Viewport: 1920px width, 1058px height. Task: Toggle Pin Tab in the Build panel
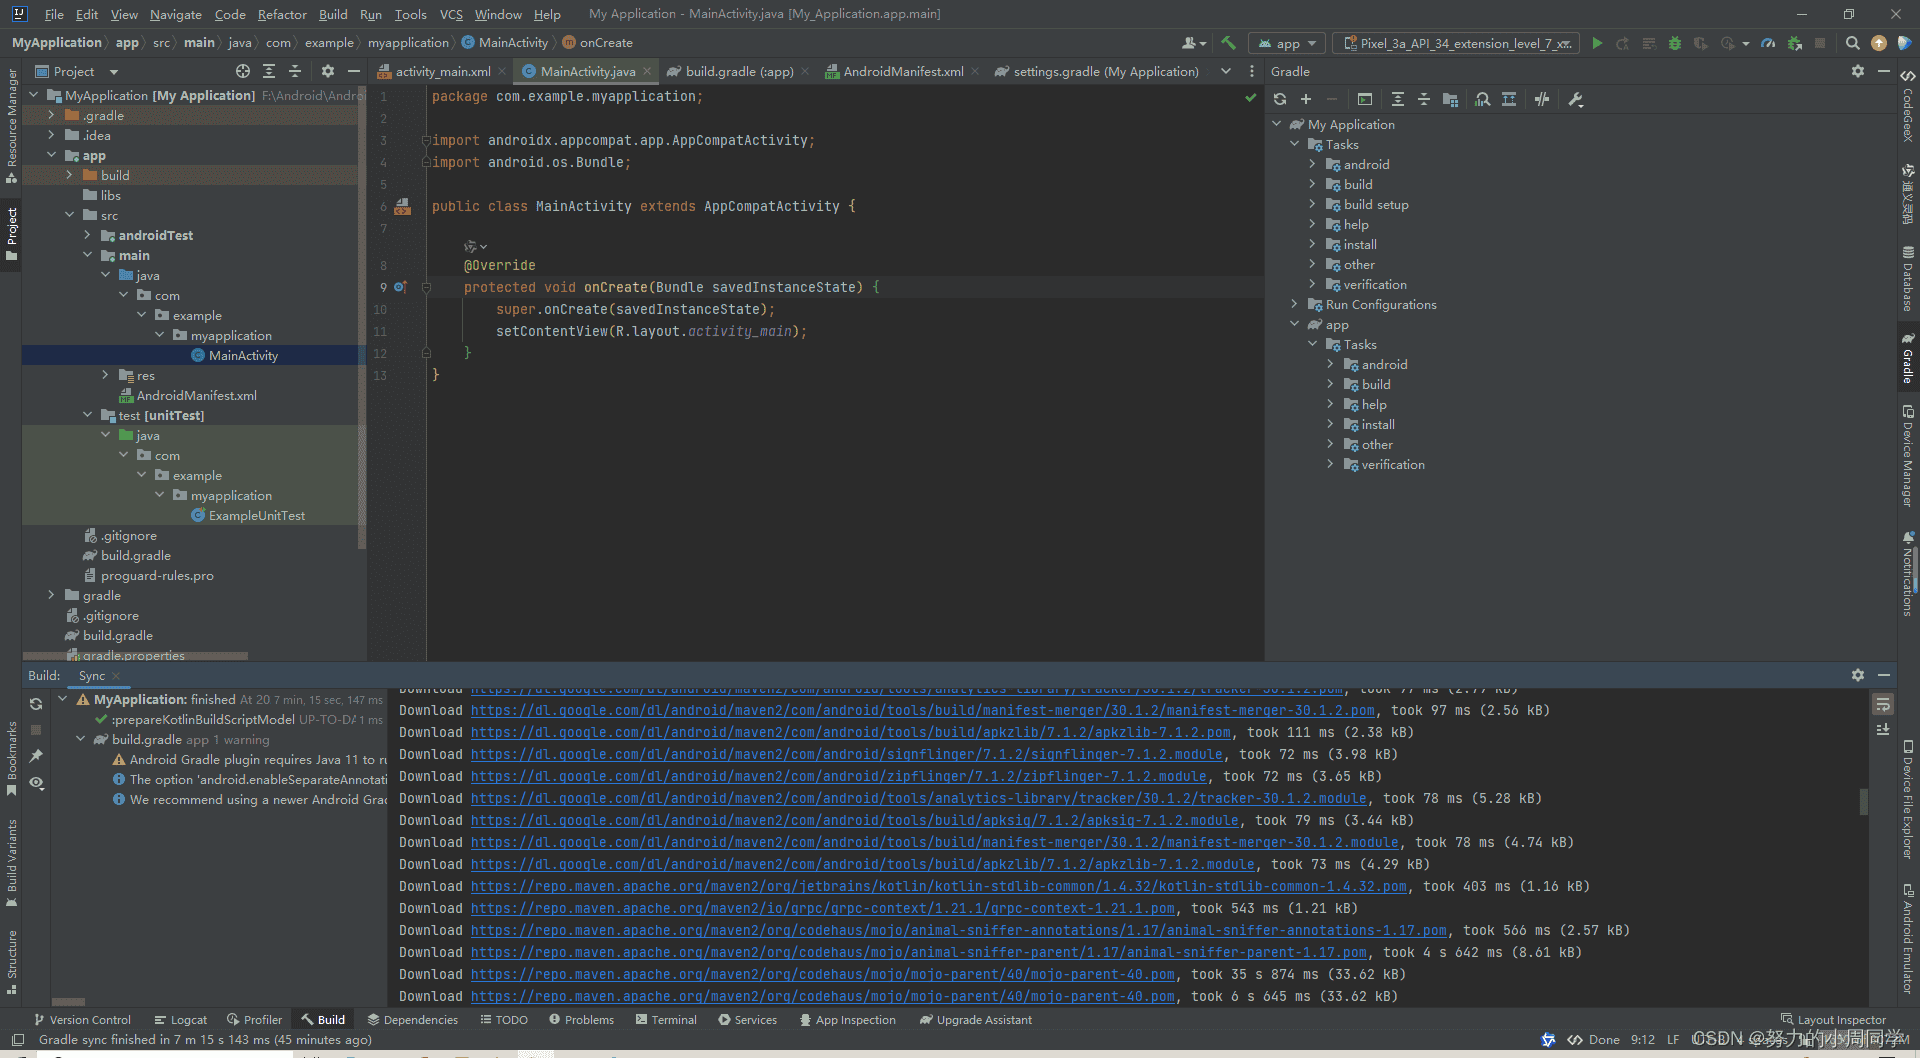tap(36, 756)
